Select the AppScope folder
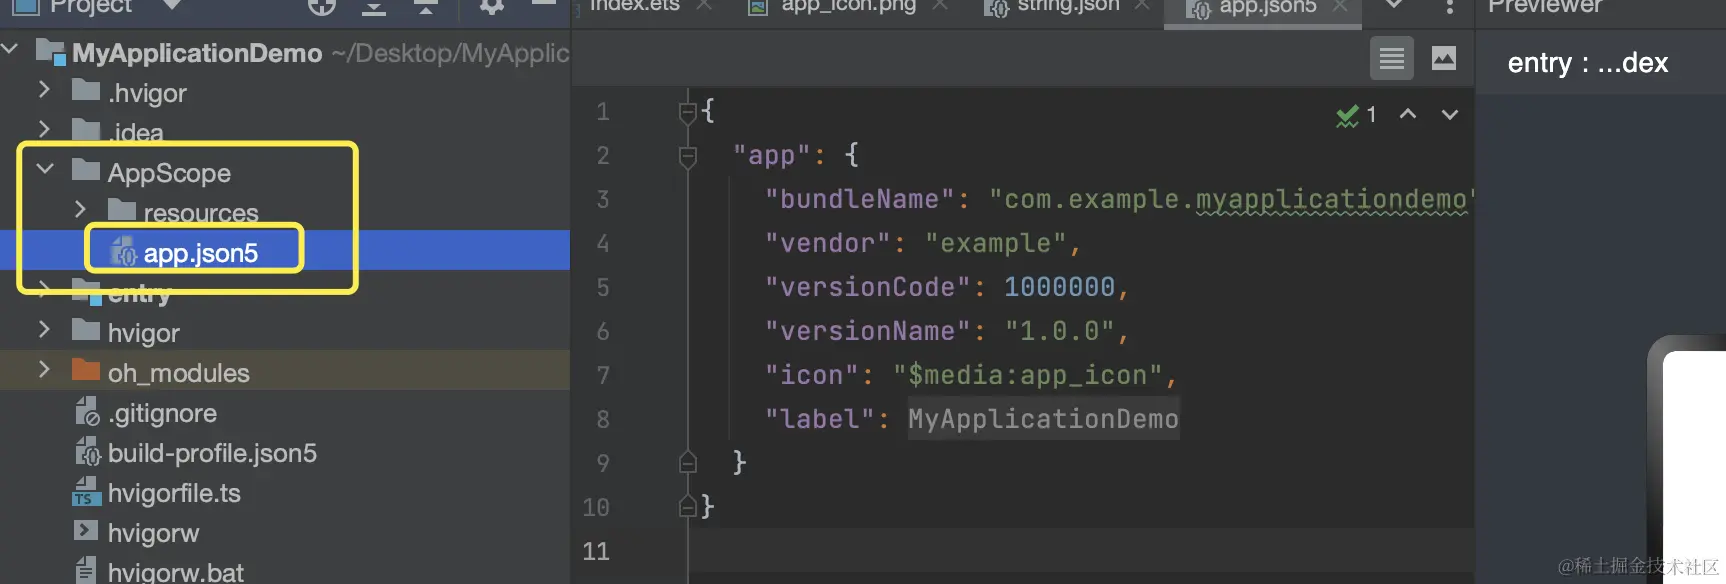Viewport: 1726px width, 584px height. [169, 173]
